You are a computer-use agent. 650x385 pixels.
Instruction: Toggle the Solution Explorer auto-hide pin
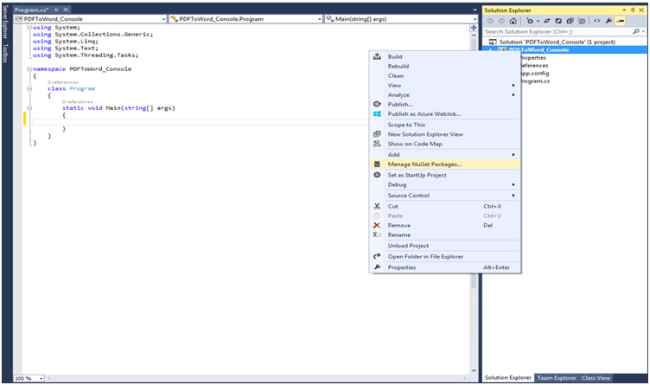633,10
